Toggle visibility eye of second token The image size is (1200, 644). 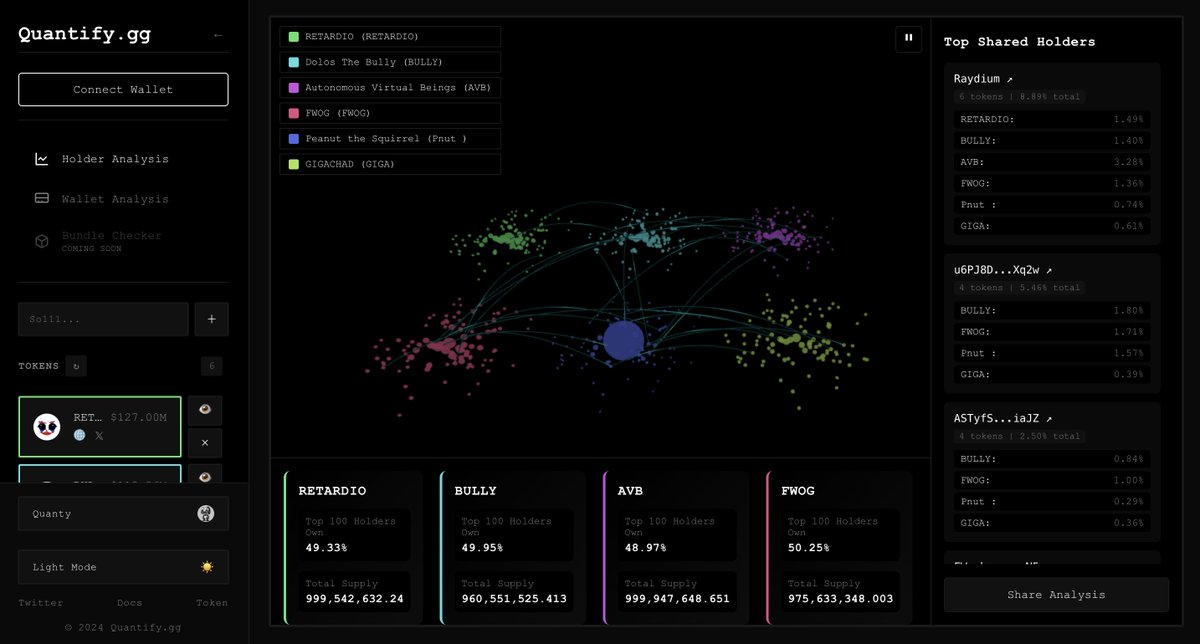click(205, 476)
